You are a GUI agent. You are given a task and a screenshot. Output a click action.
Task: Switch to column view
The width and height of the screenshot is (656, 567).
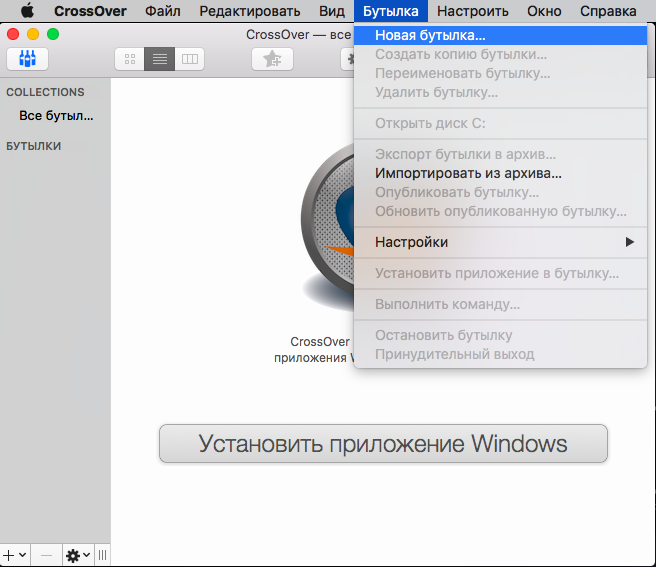(x=190, y=59)
